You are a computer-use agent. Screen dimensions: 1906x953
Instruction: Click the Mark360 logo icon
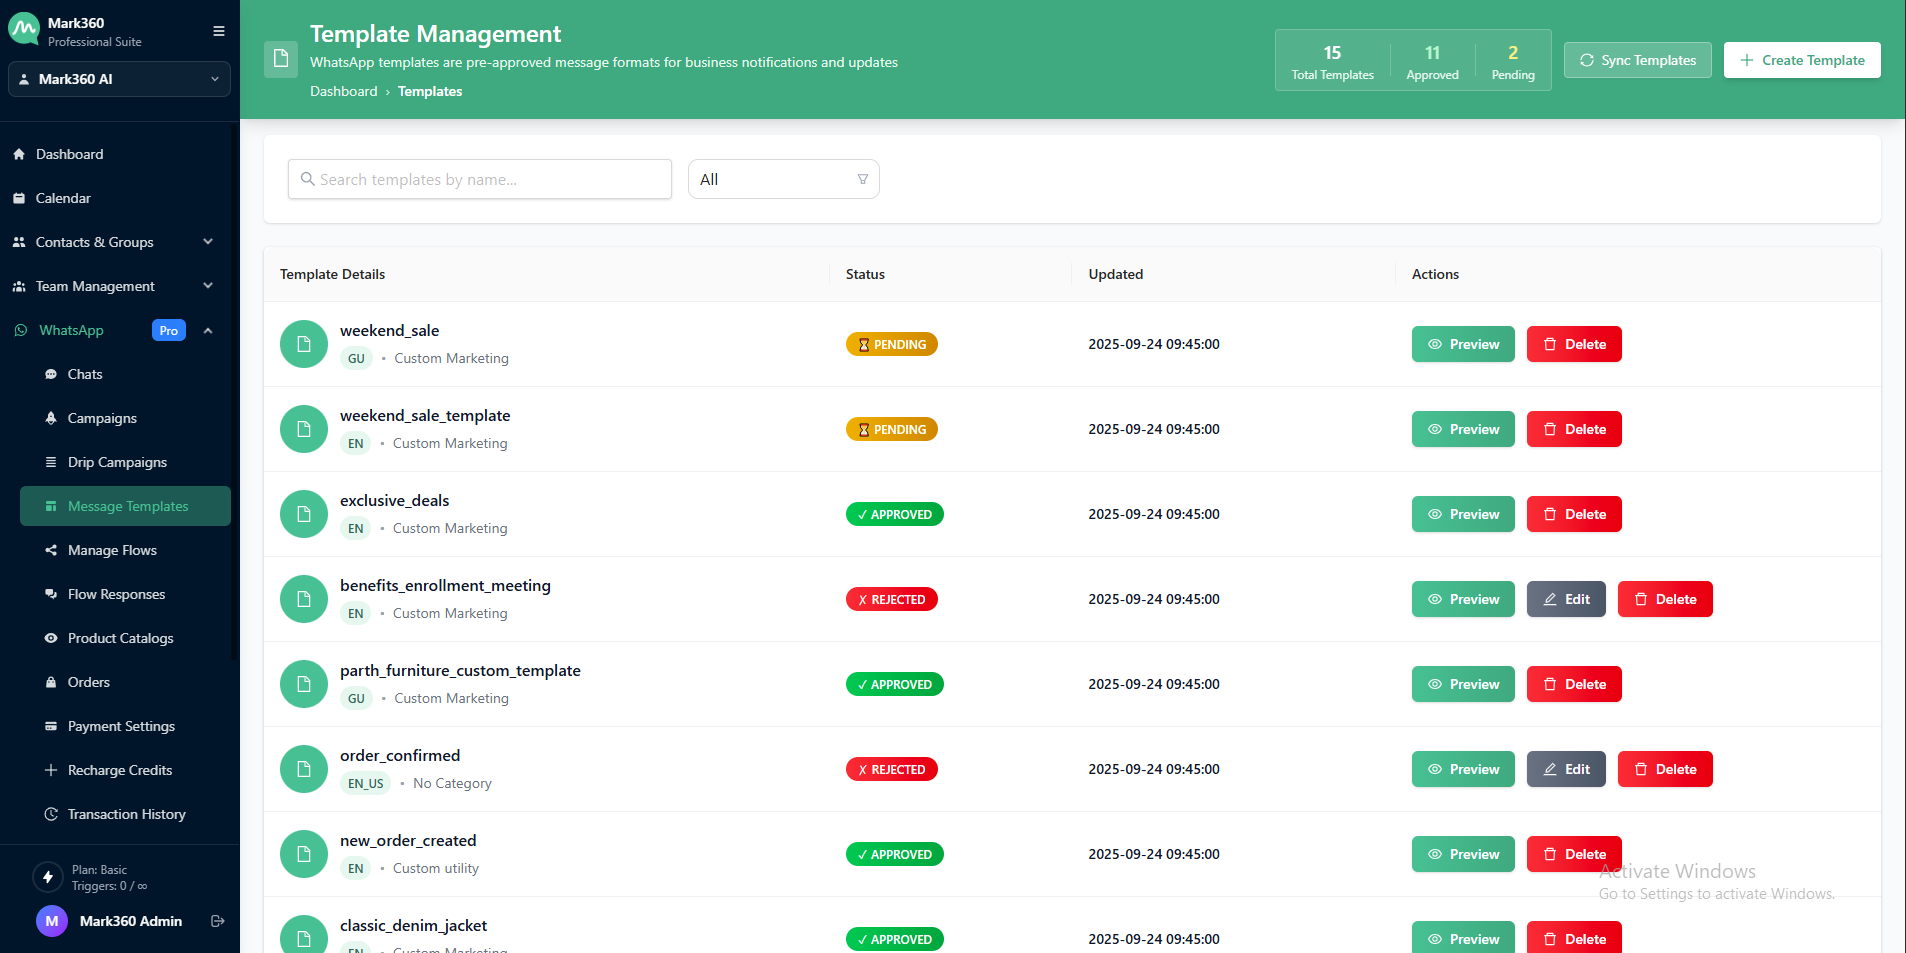[24, 30]
